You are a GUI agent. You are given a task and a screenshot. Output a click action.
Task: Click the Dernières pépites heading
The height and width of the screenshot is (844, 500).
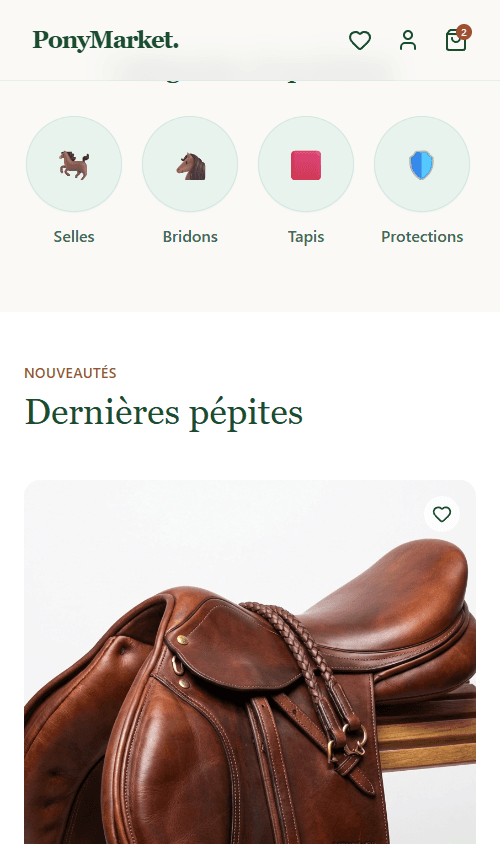164,413
